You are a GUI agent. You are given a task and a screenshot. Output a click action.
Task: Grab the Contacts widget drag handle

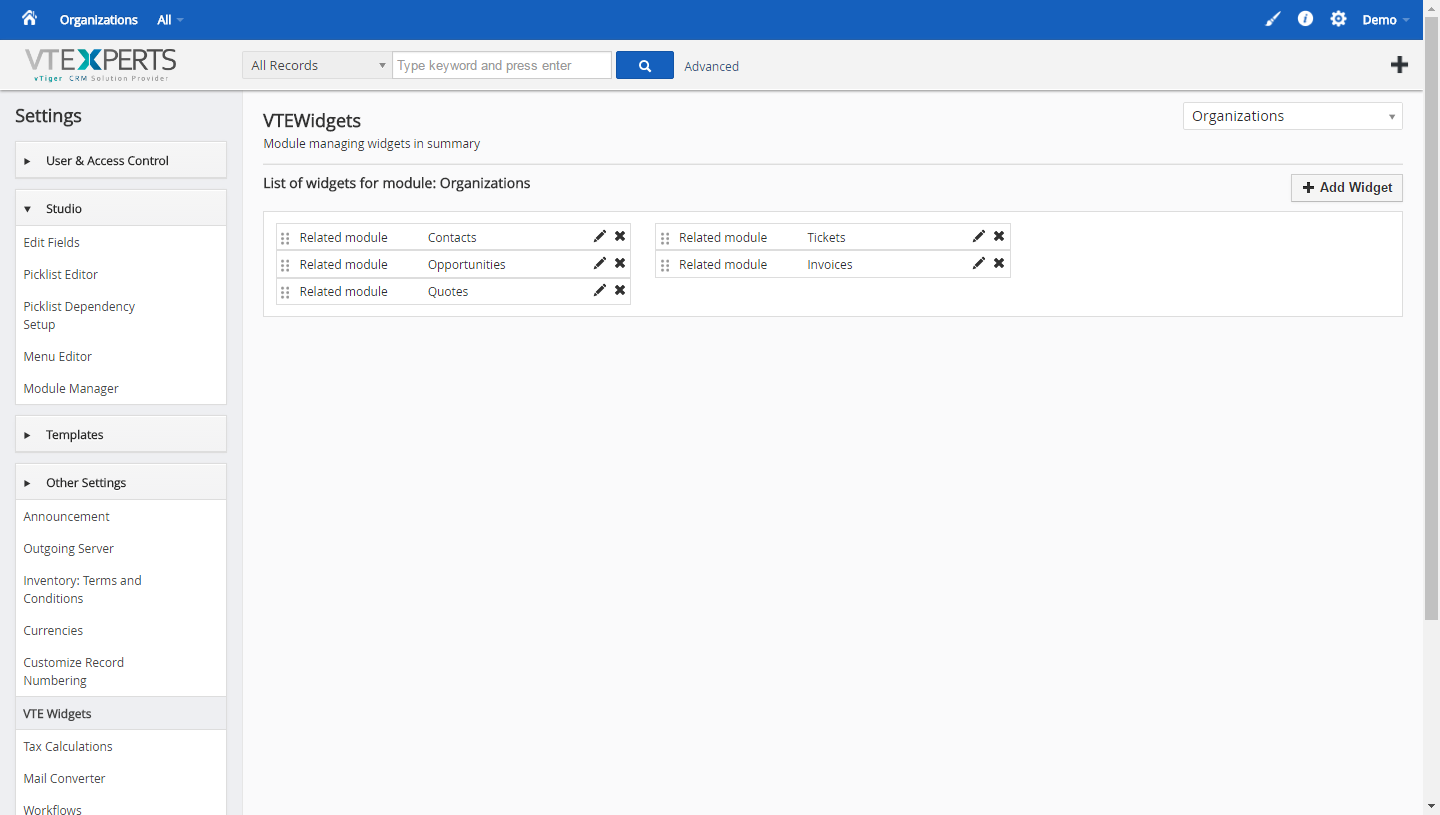pyautogui.click(x=285, y=238)
